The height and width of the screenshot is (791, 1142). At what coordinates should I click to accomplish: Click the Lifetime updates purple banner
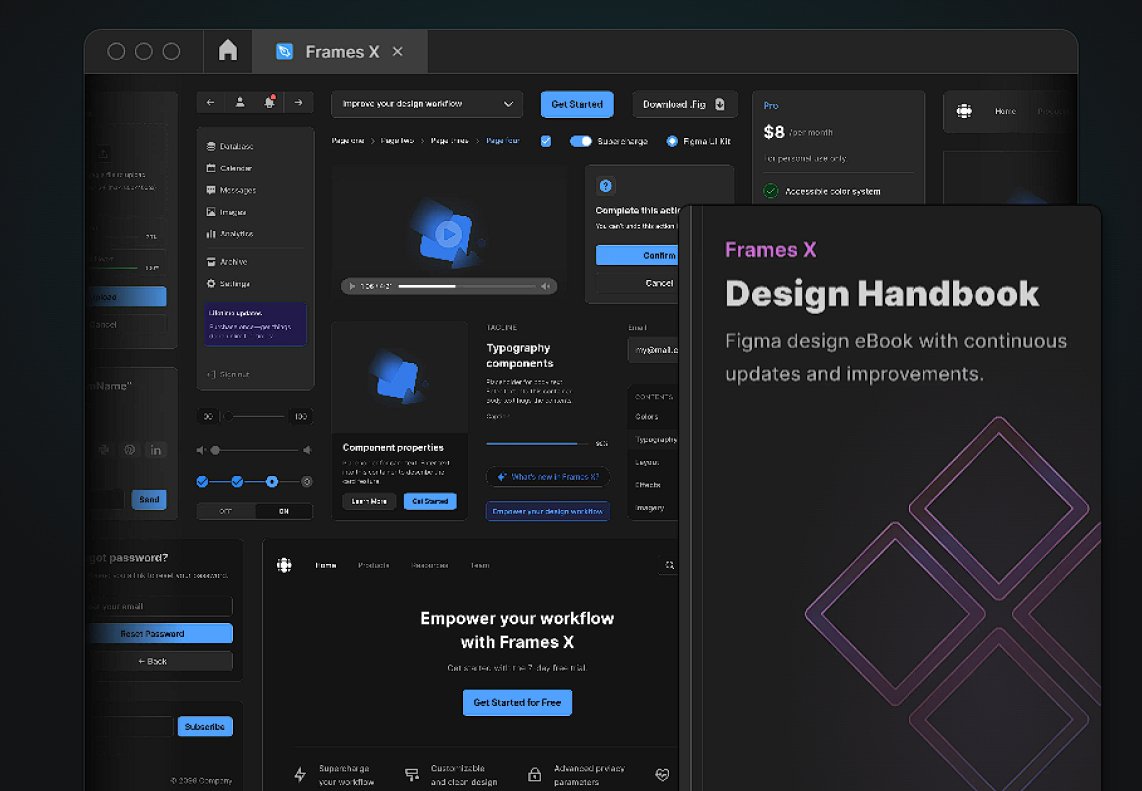tap(255, 324)
